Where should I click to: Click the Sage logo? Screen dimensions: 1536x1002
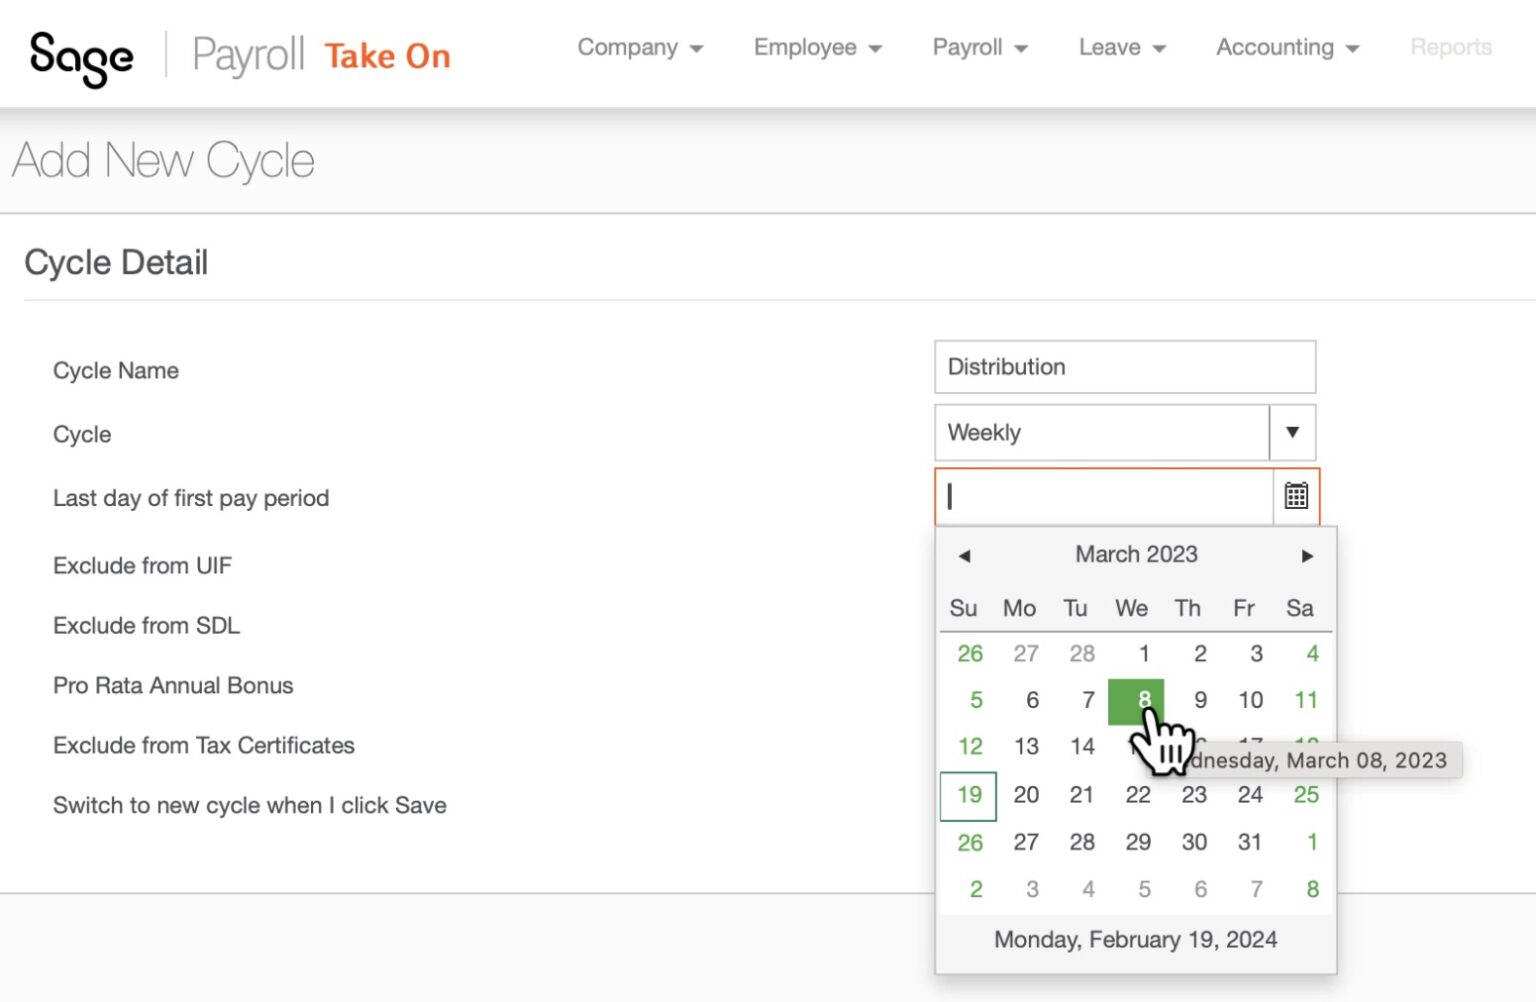click(x=82, y=58)
